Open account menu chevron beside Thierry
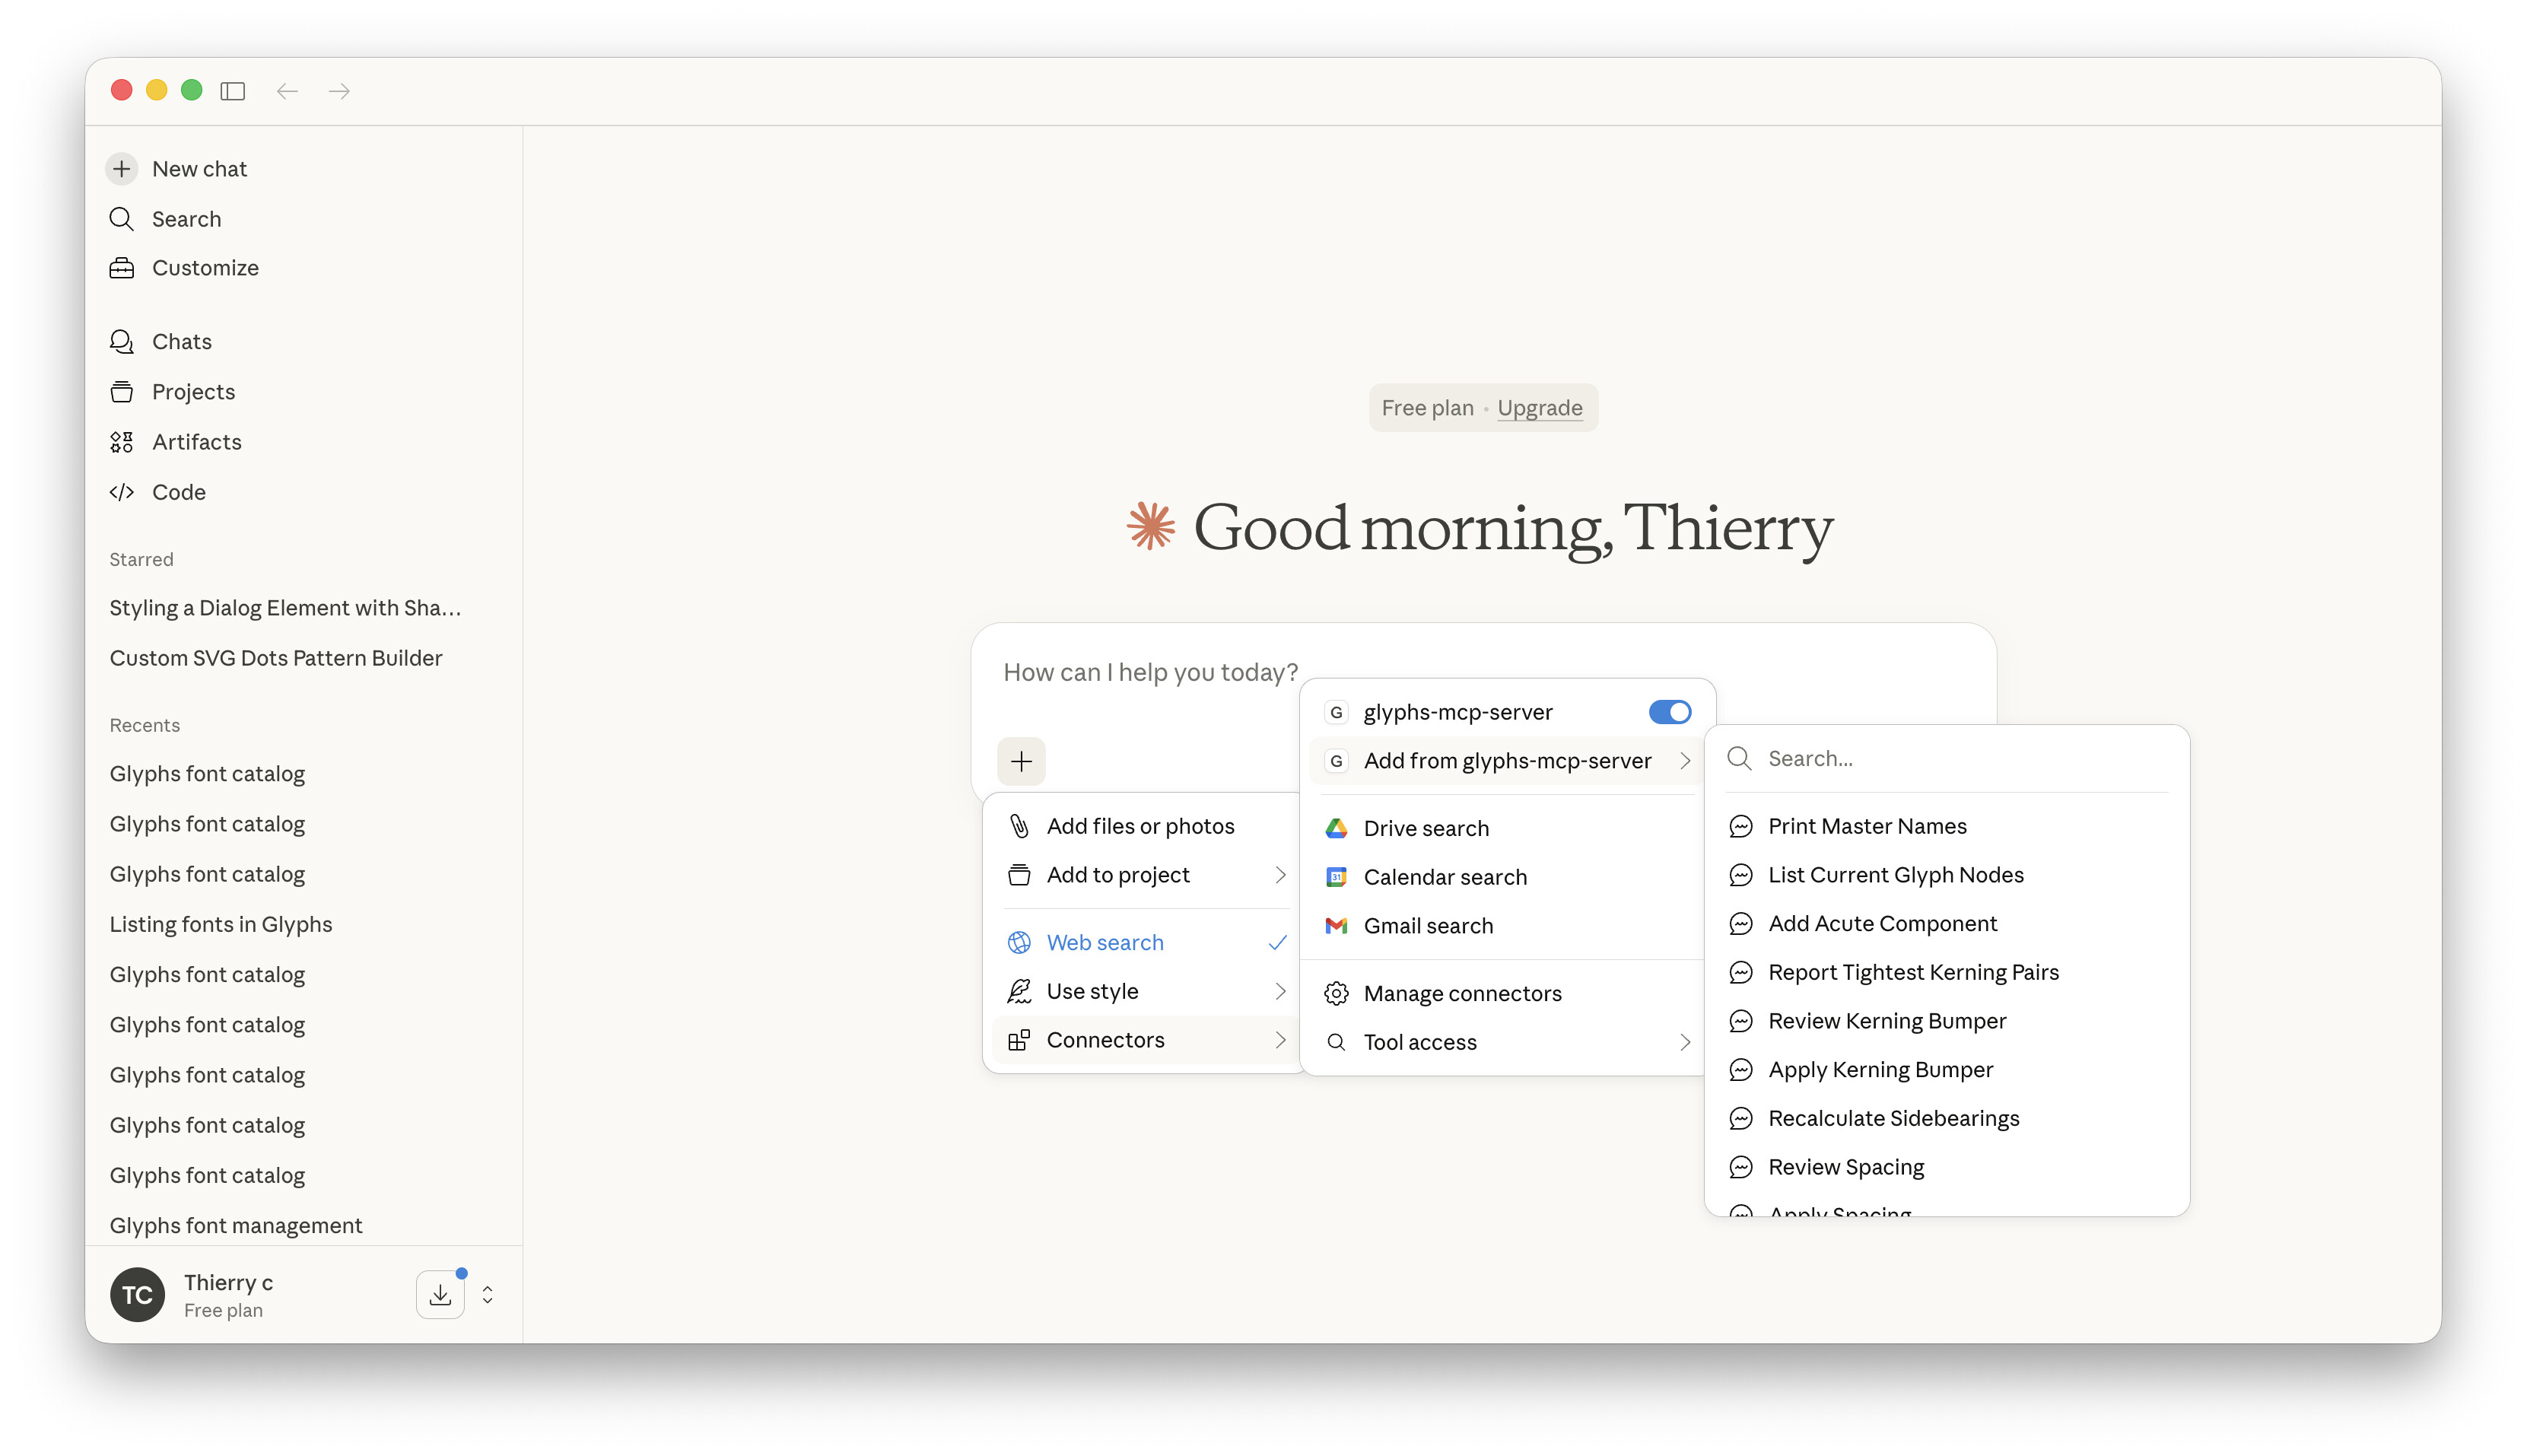The width and height of the screenshot is (2527, 1456). pyautogui.click(x=487, y=1295)
